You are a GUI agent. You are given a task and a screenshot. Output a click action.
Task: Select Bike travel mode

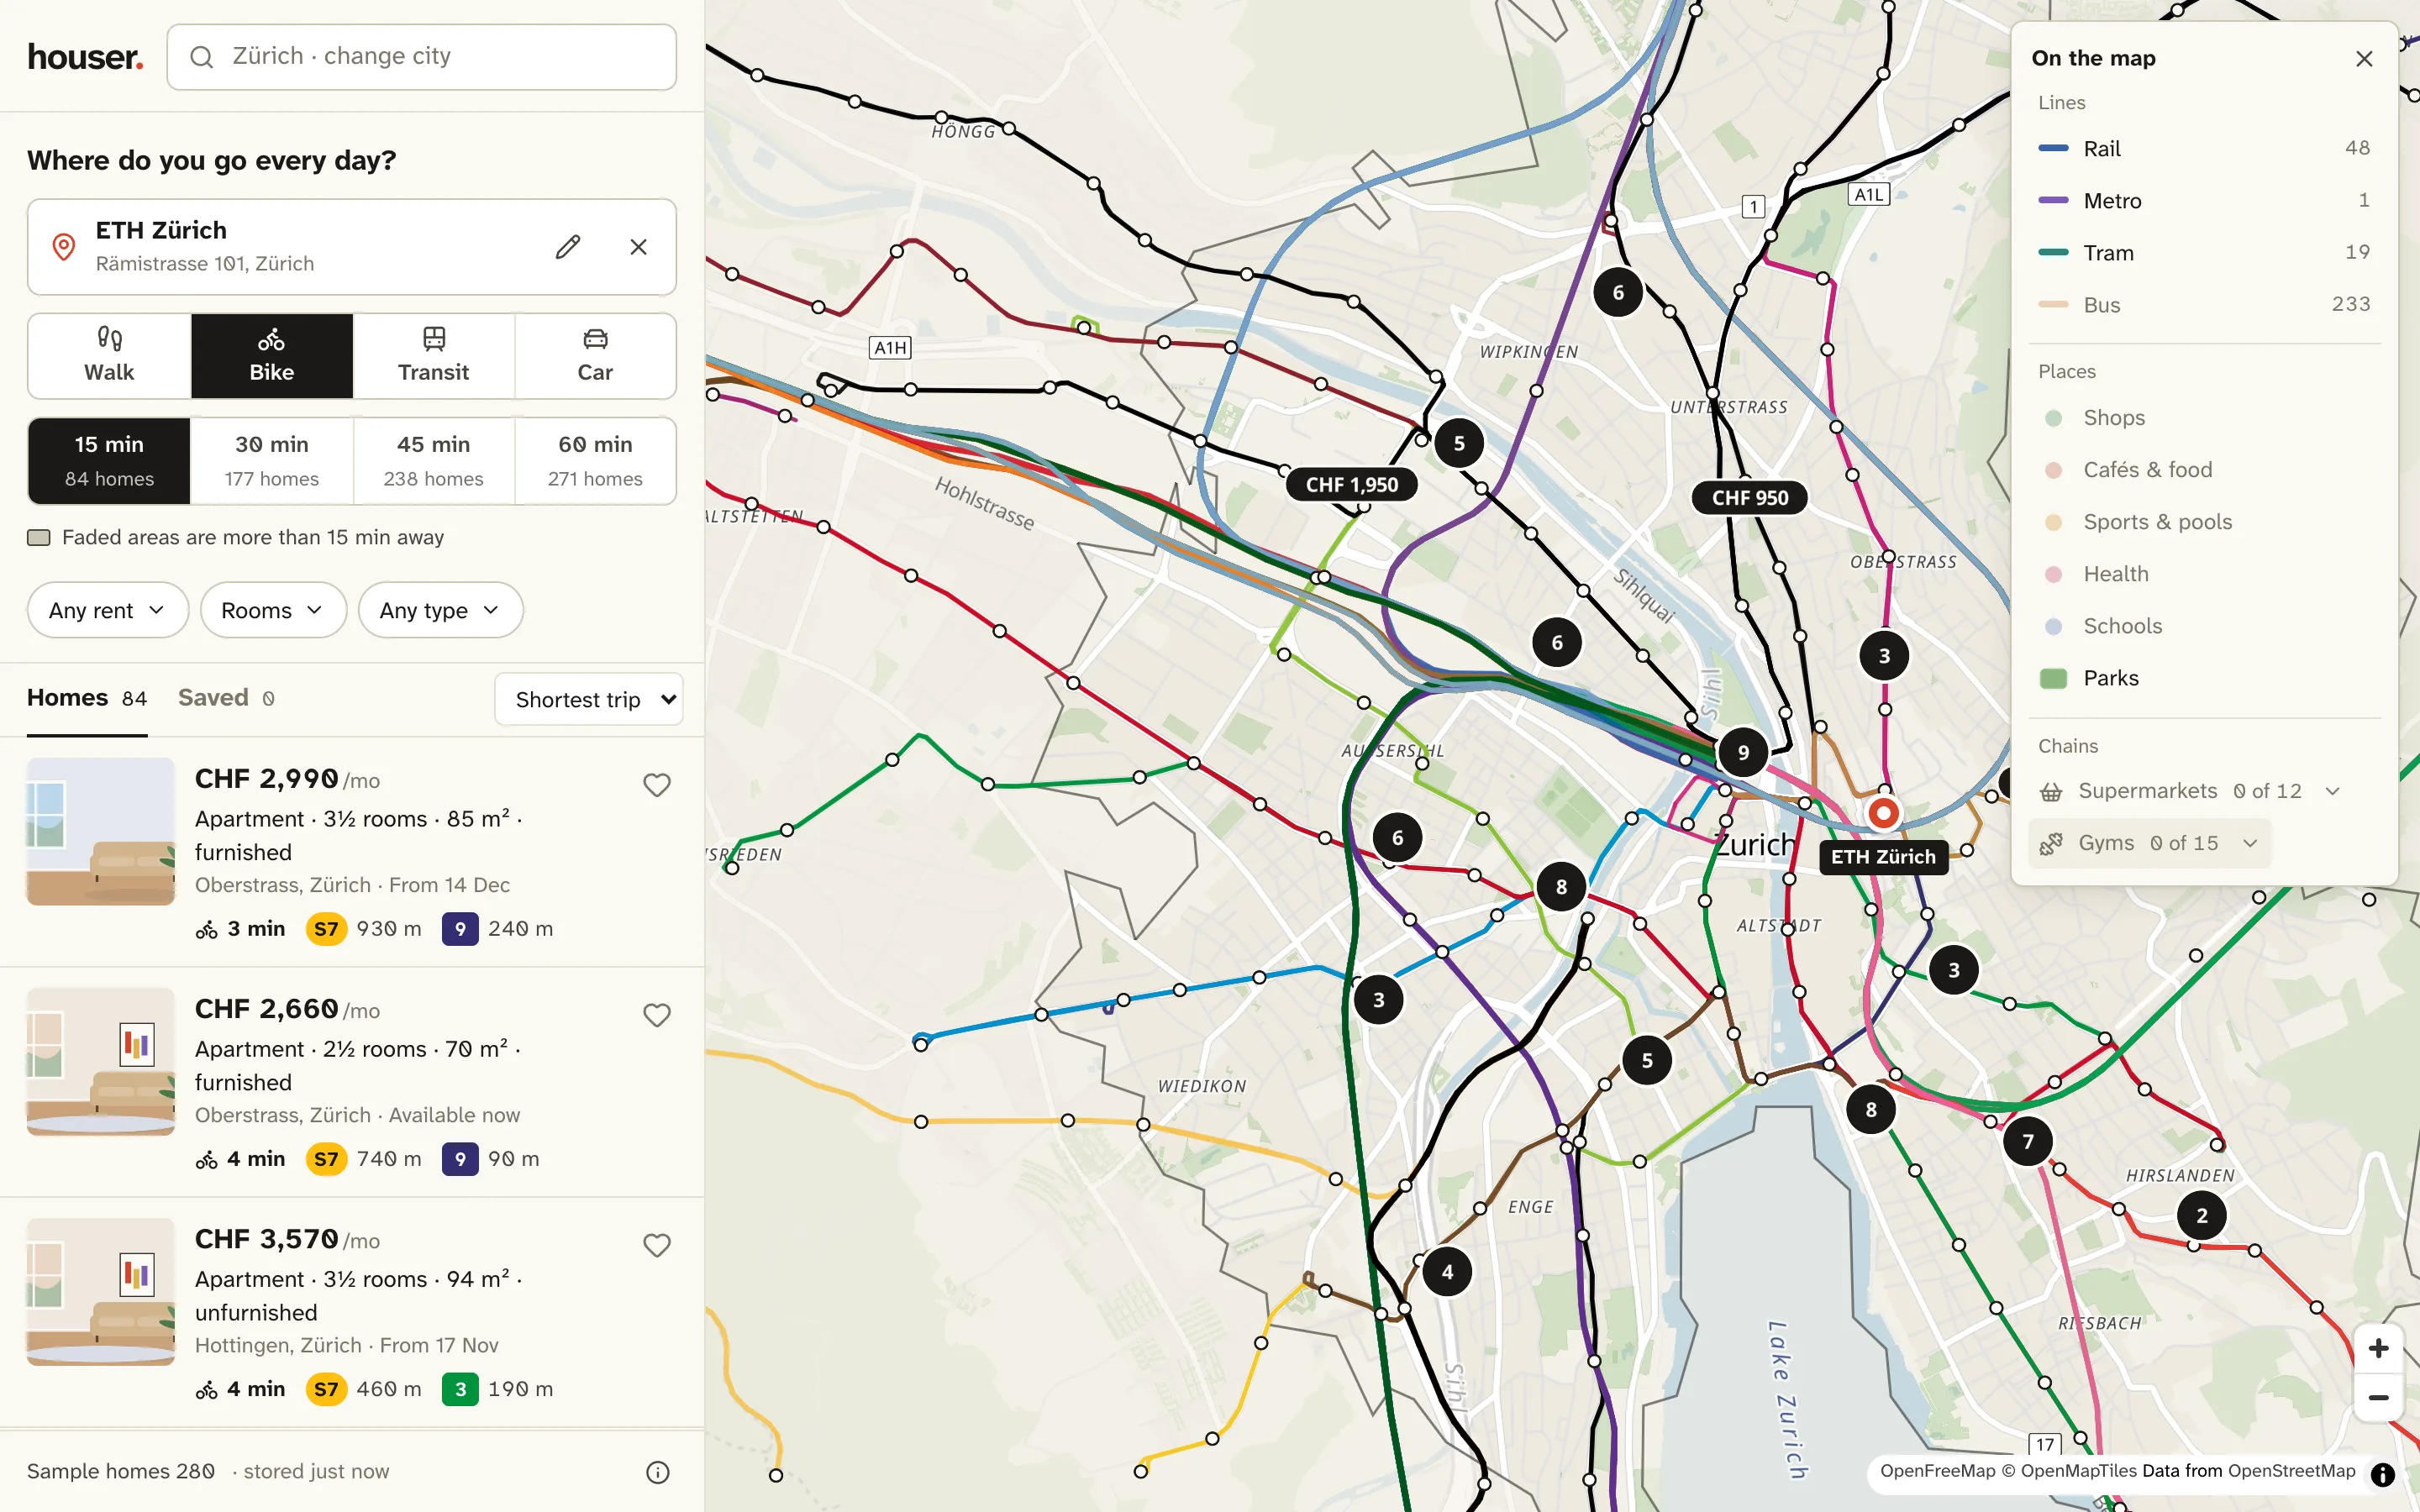coord(272,356)
